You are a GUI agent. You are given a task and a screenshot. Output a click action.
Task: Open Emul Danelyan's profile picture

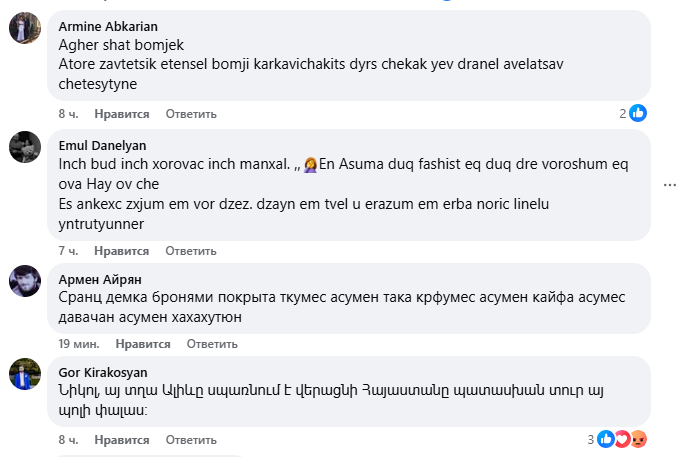tap(25, 146)
